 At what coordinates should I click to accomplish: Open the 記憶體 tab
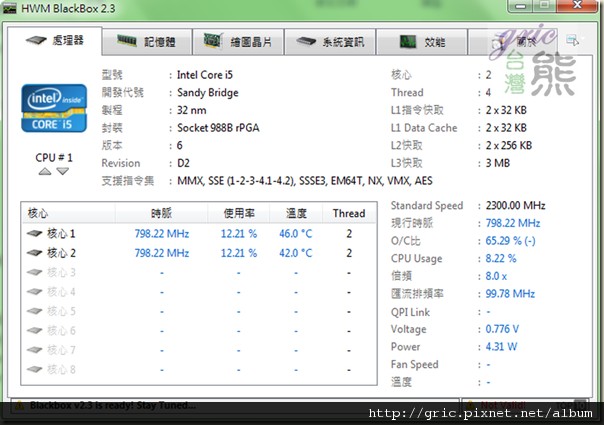click(x=147, y=42)
